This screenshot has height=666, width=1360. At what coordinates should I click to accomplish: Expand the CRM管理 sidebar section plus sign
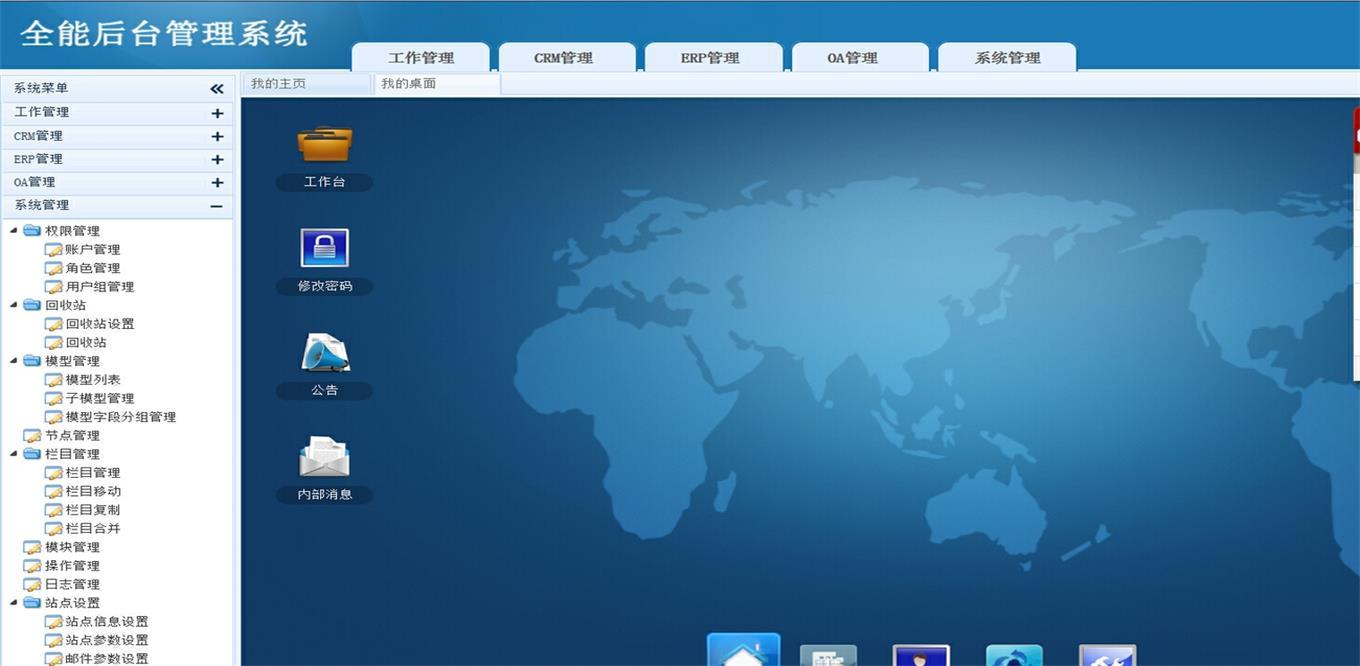217,136
